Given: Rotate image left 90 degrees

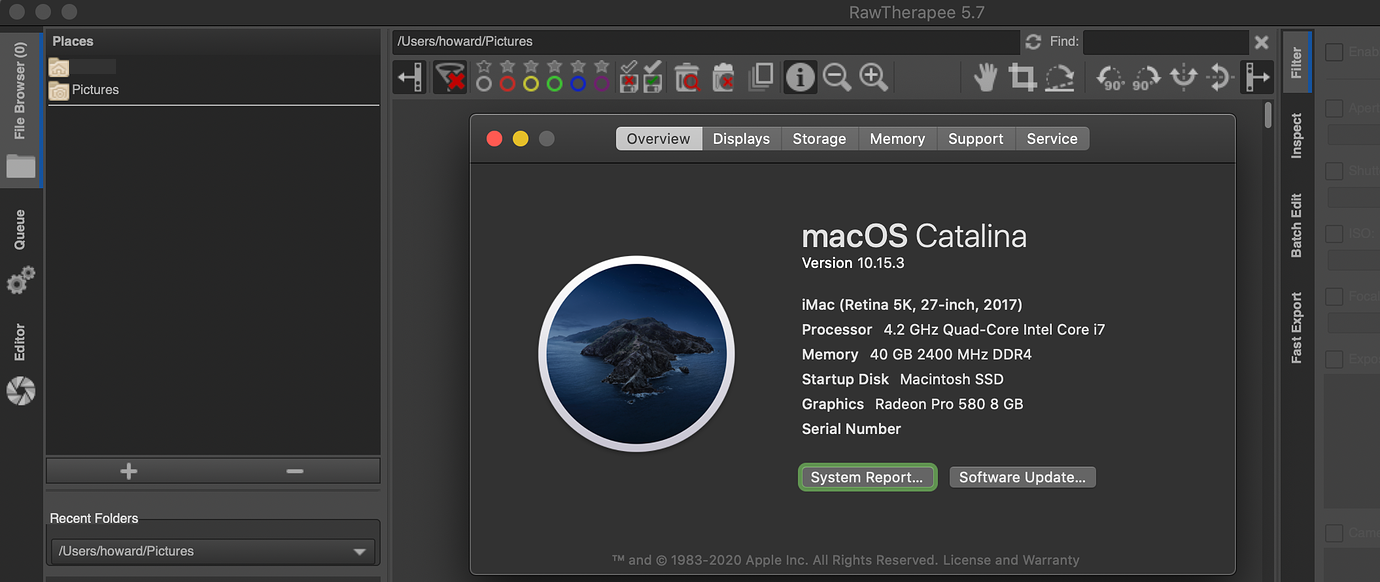Looking at the screenshot, I should point(1110,77).
